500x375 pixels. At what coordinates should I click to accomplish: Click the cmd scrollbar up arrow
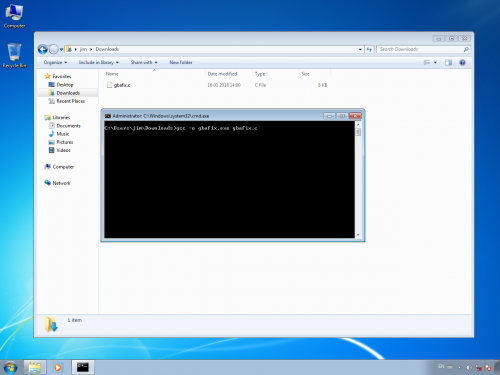pyautogui.click(x=358, y=124)
